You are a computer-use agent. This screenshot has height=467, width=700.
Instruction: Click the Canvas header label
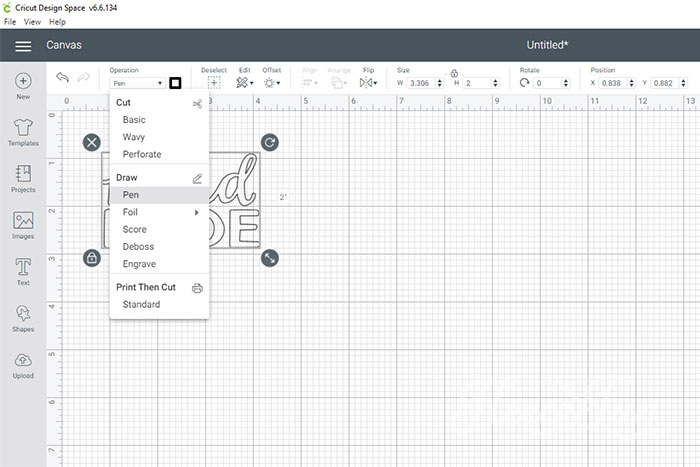pyautogui.click(x=64, y=45)
